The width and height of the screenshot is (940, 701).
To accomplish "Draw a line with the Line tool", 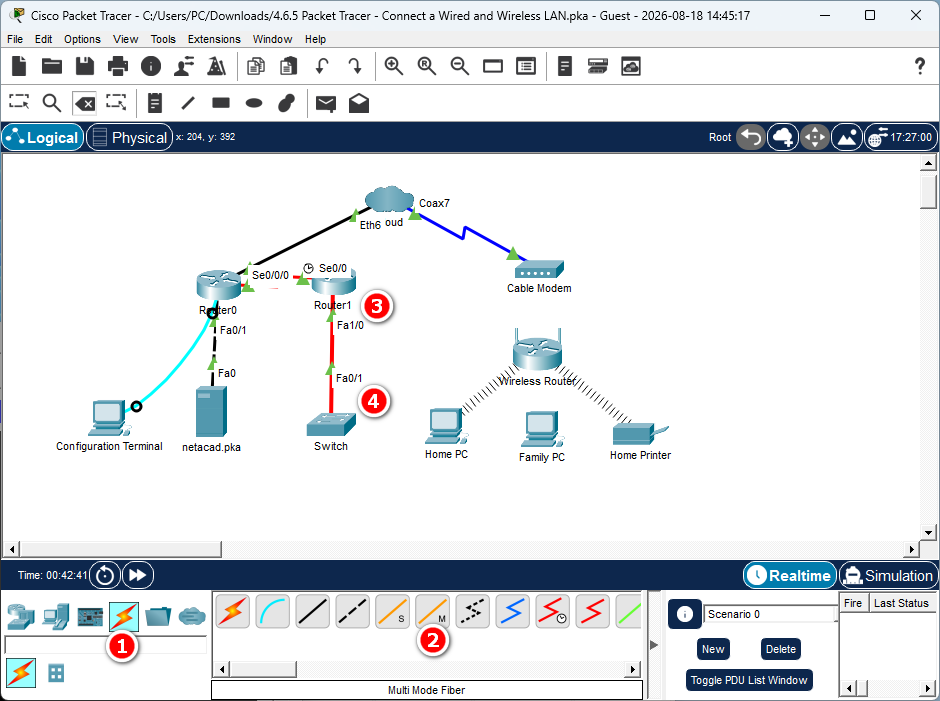I will 188,103.
